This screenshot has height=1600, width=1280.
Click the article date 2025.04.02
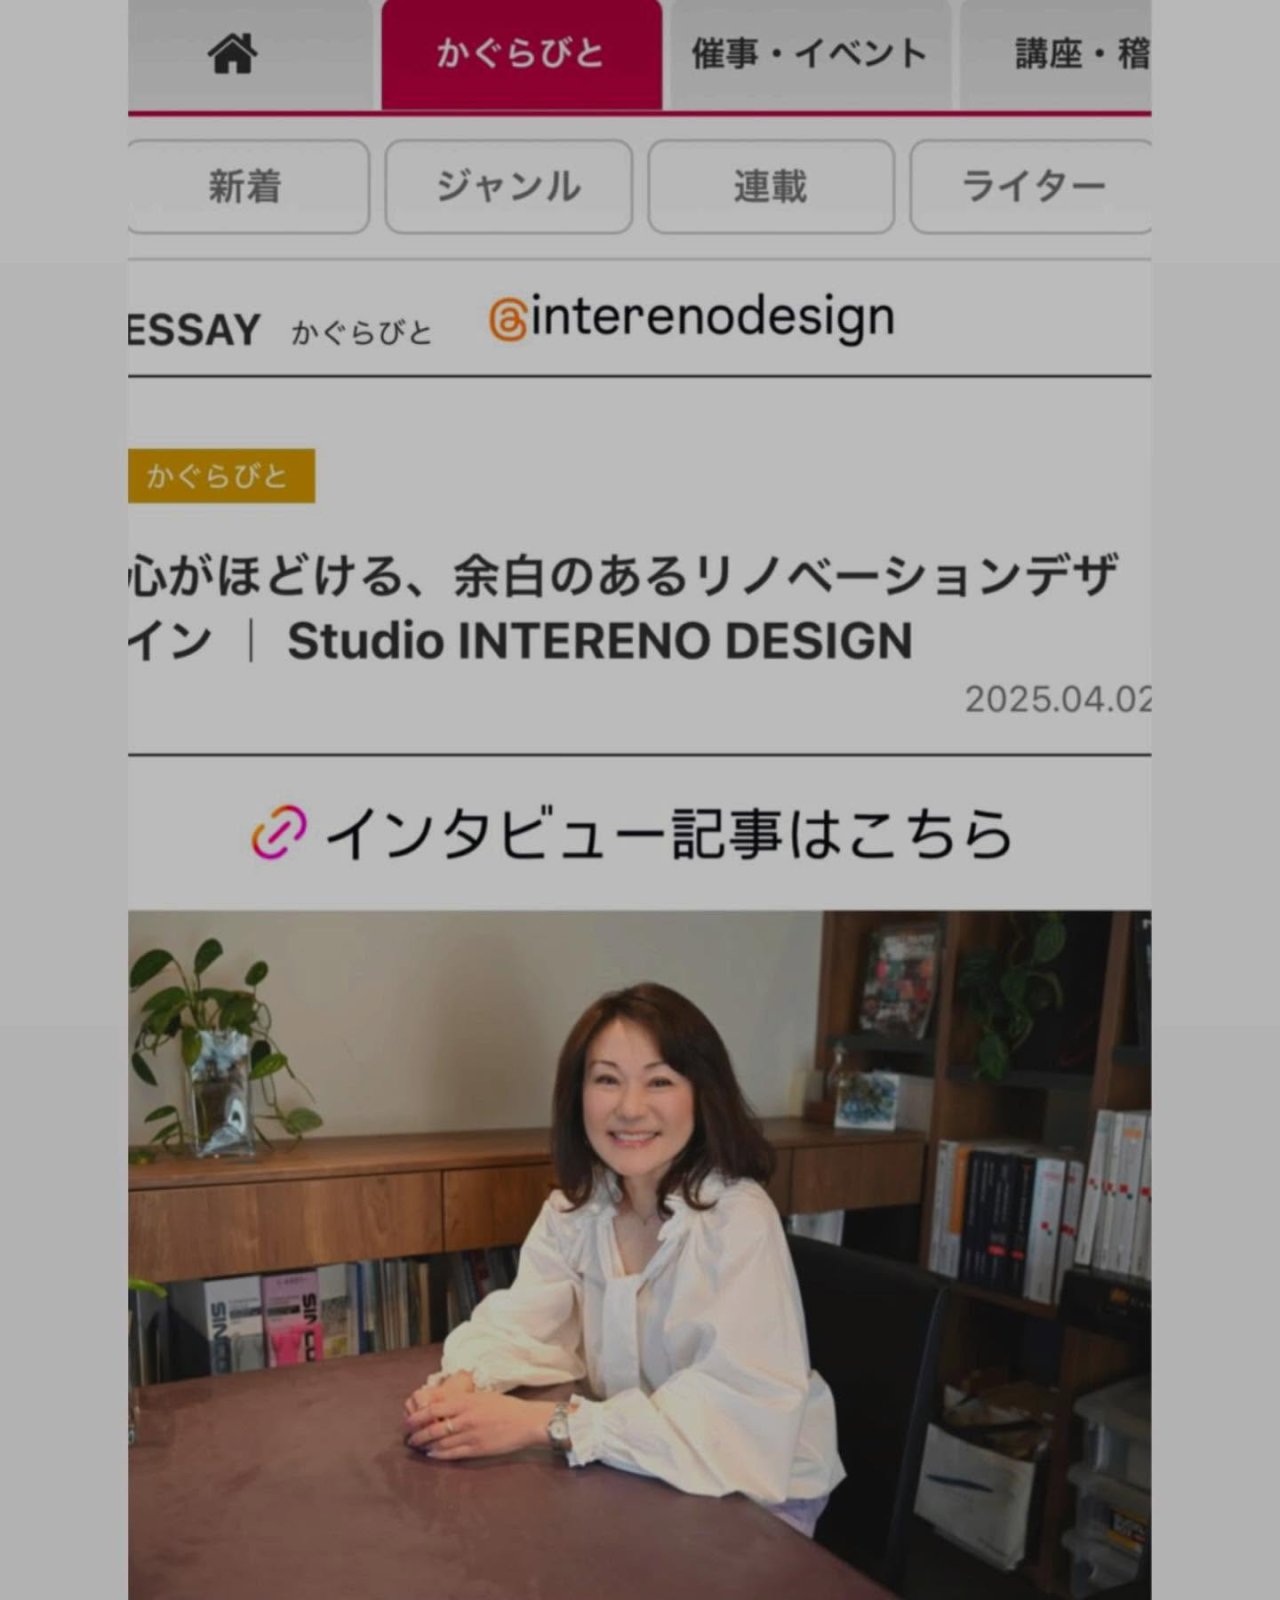1058,699
